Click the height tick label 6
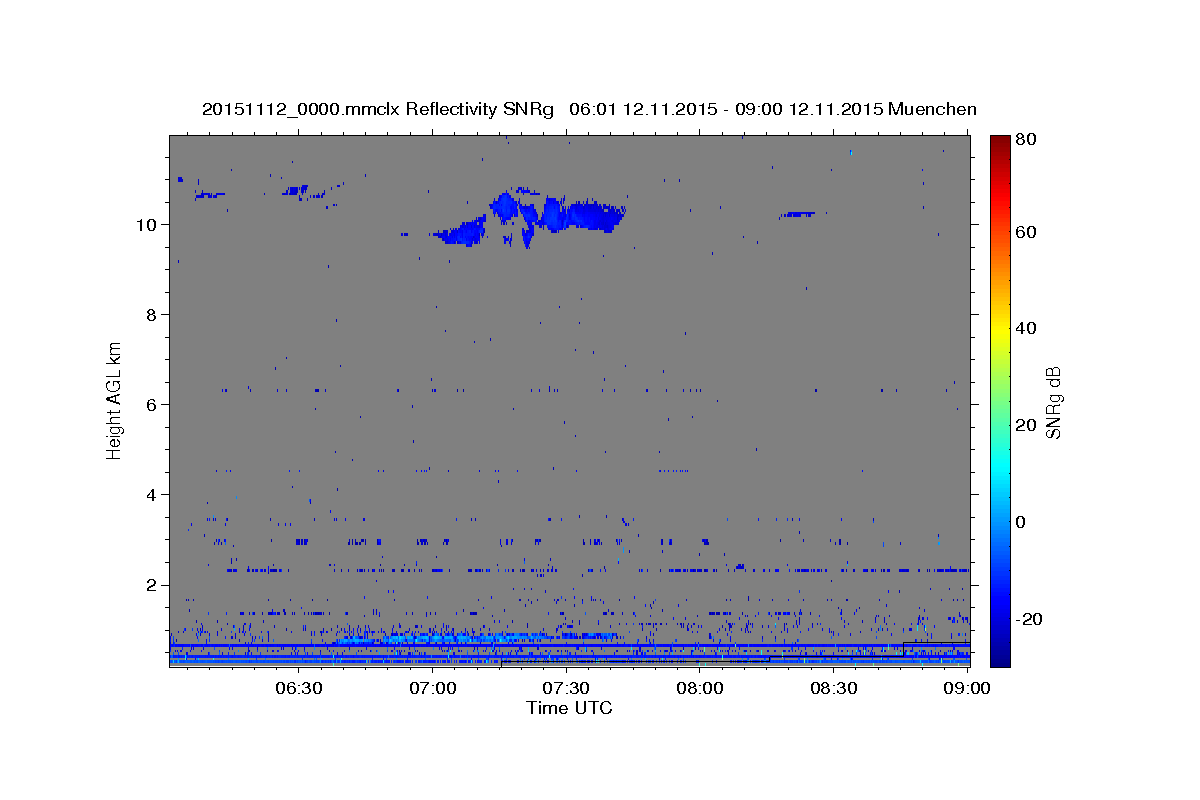Screen dimensions: 1200x800 pyautogui.click(x=153, y=404)
